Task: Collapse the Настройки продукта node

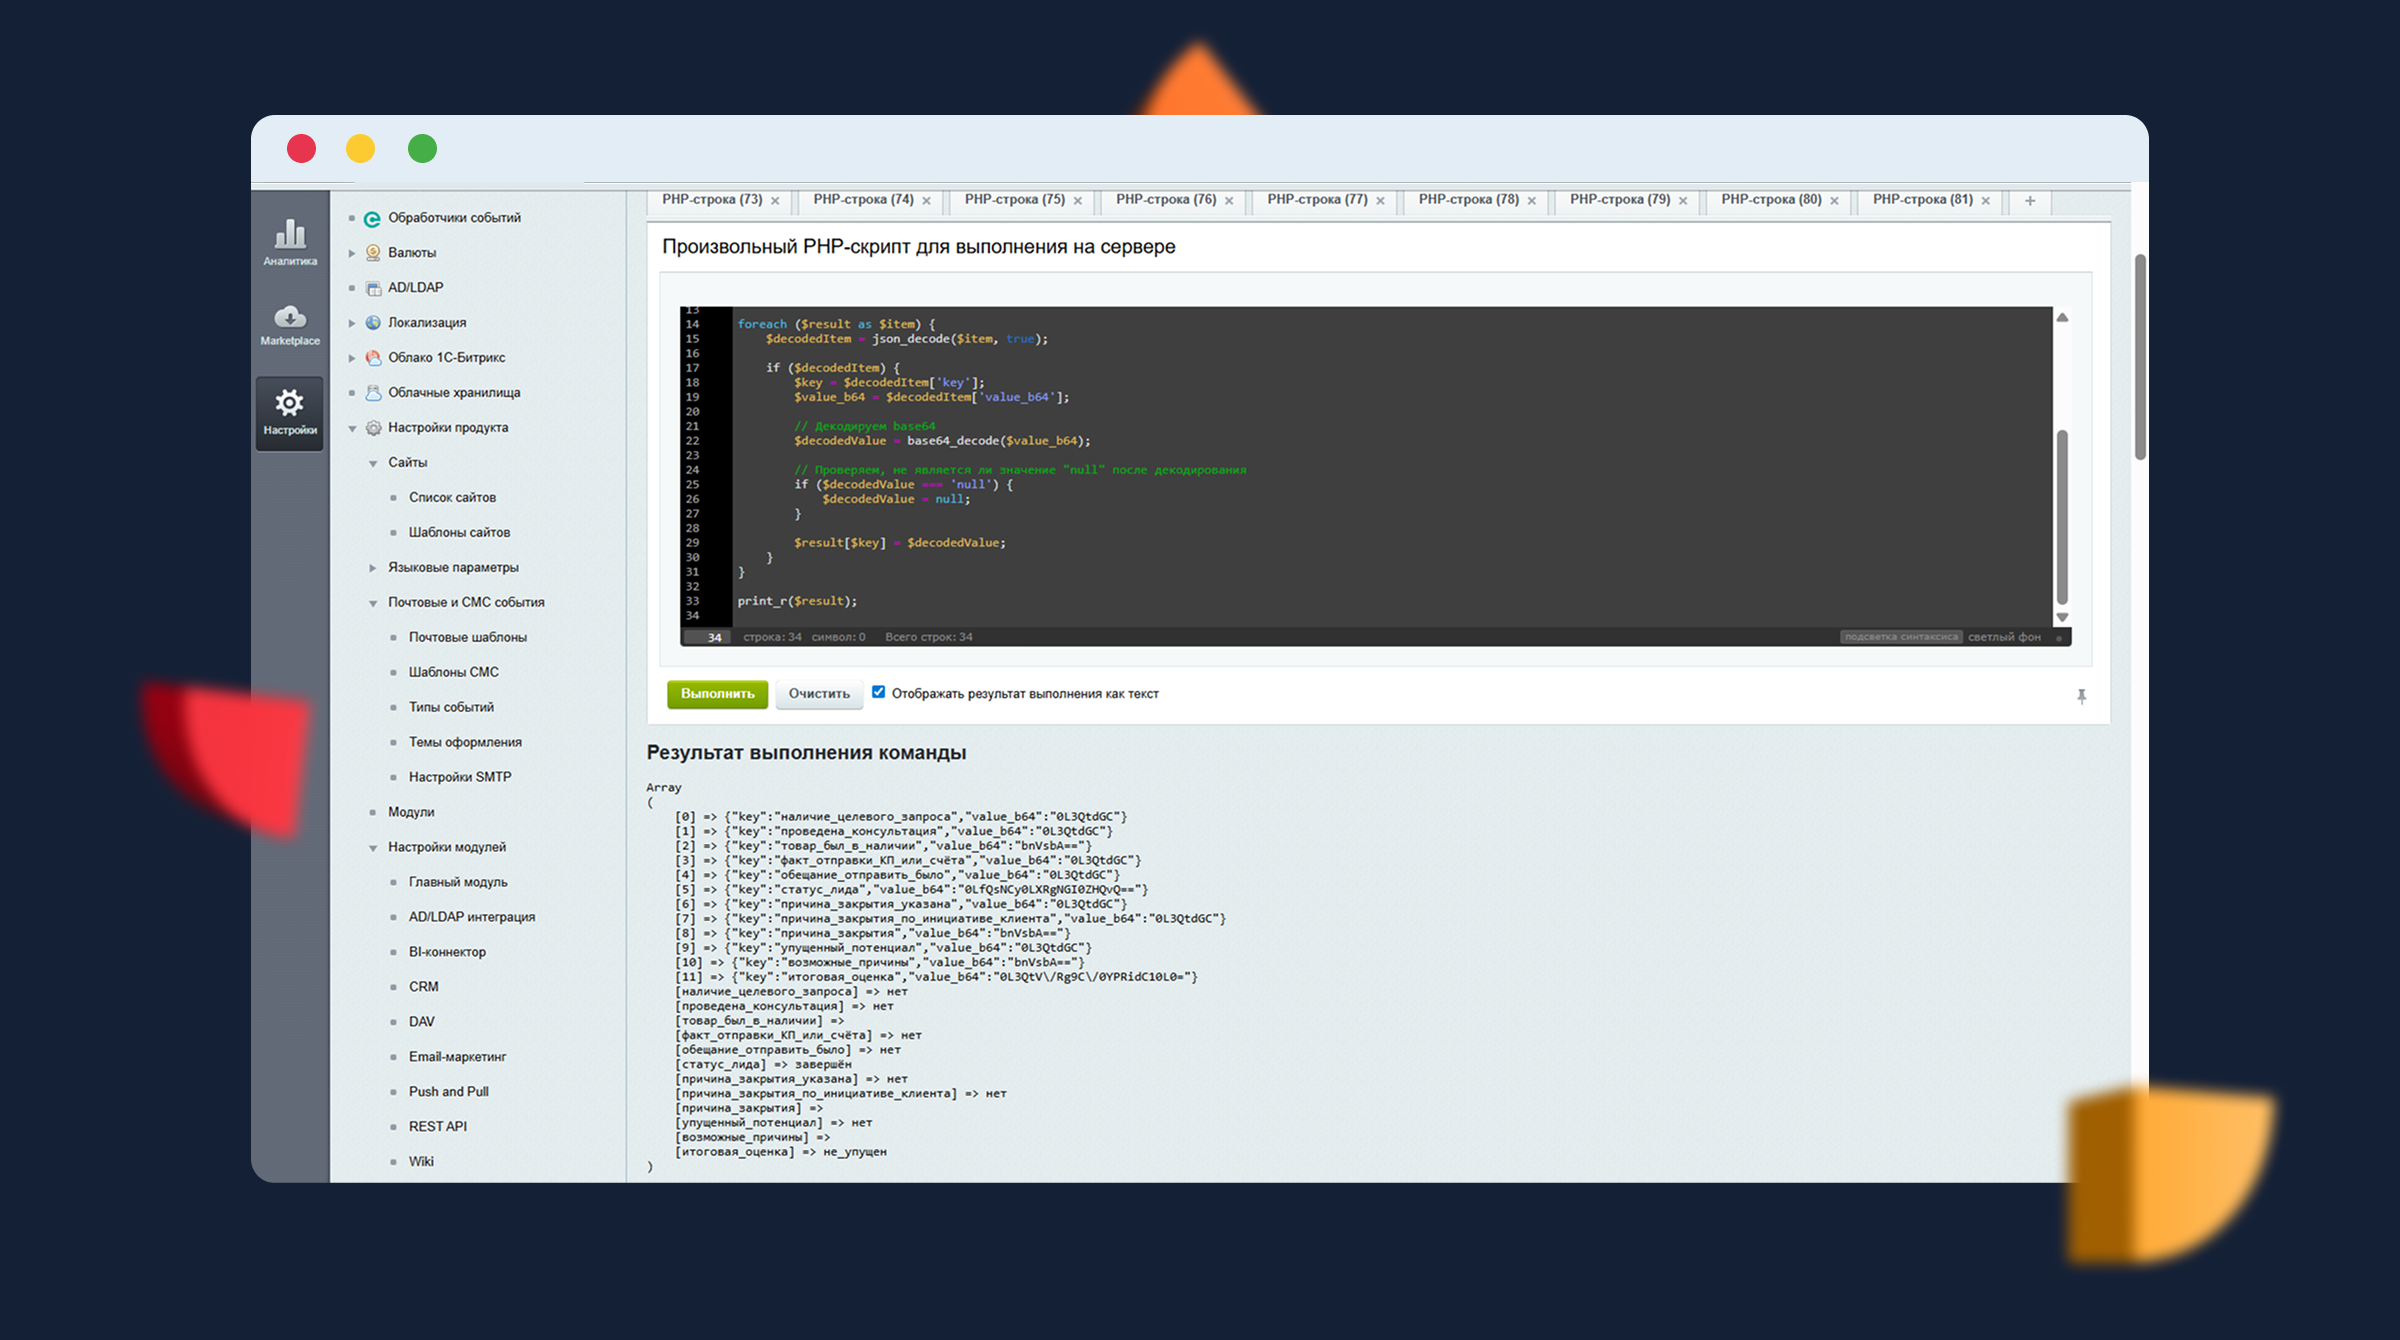Action: [352, 428]
